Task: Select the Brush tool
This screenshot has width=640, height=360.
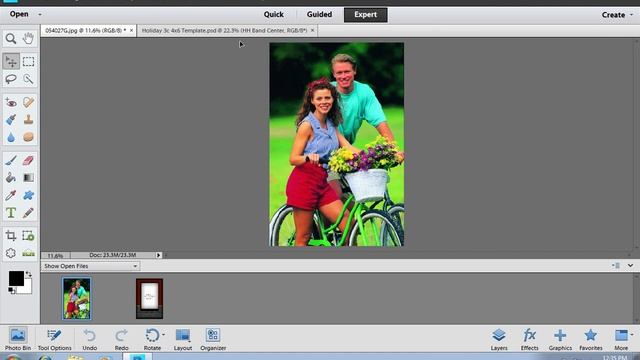Action: pyautogui.click(x=11, y=160)
